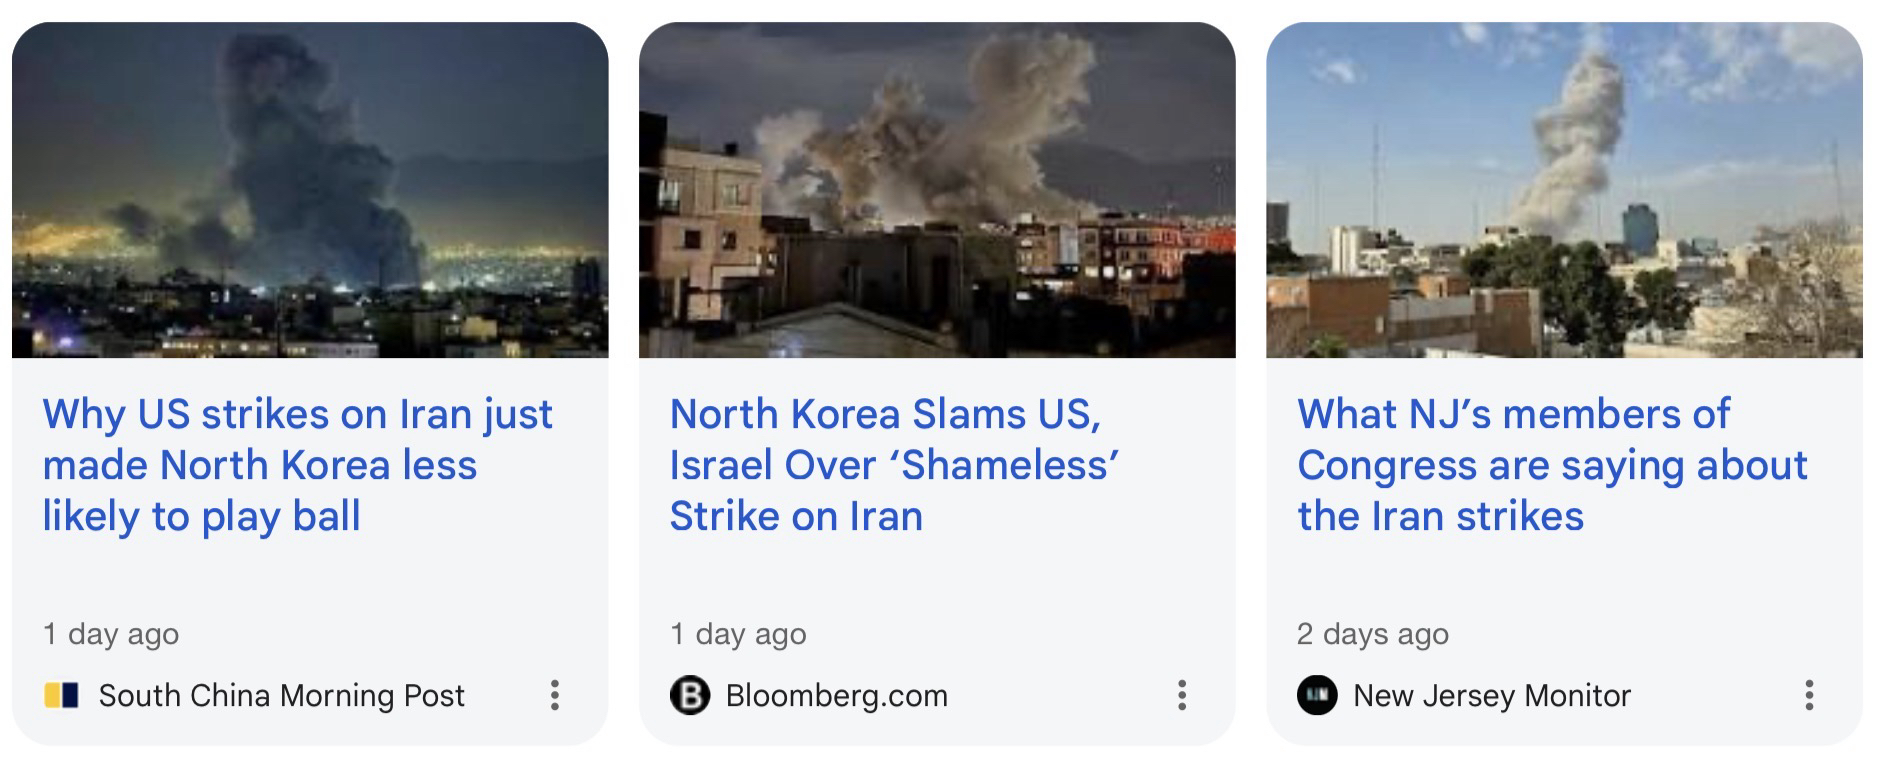The image size is (1877, 782).
Task: Click the Bloomberg article's rooftop smoke thumbnail
Action: [x=937, y=190]
